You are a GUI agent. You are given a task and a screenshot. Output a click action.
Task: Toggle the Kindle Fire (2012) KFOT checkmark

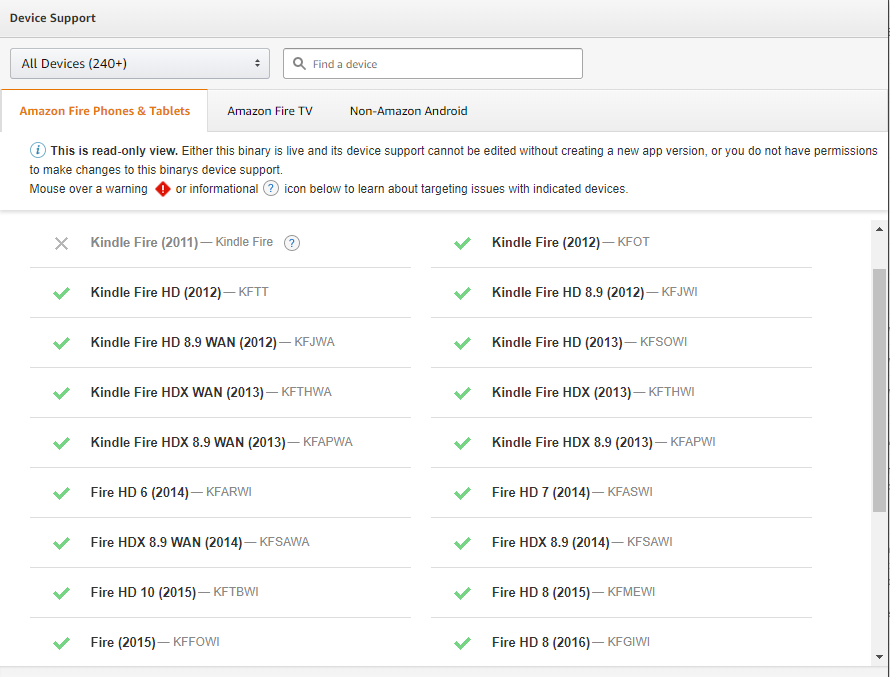tap(462, 243)
